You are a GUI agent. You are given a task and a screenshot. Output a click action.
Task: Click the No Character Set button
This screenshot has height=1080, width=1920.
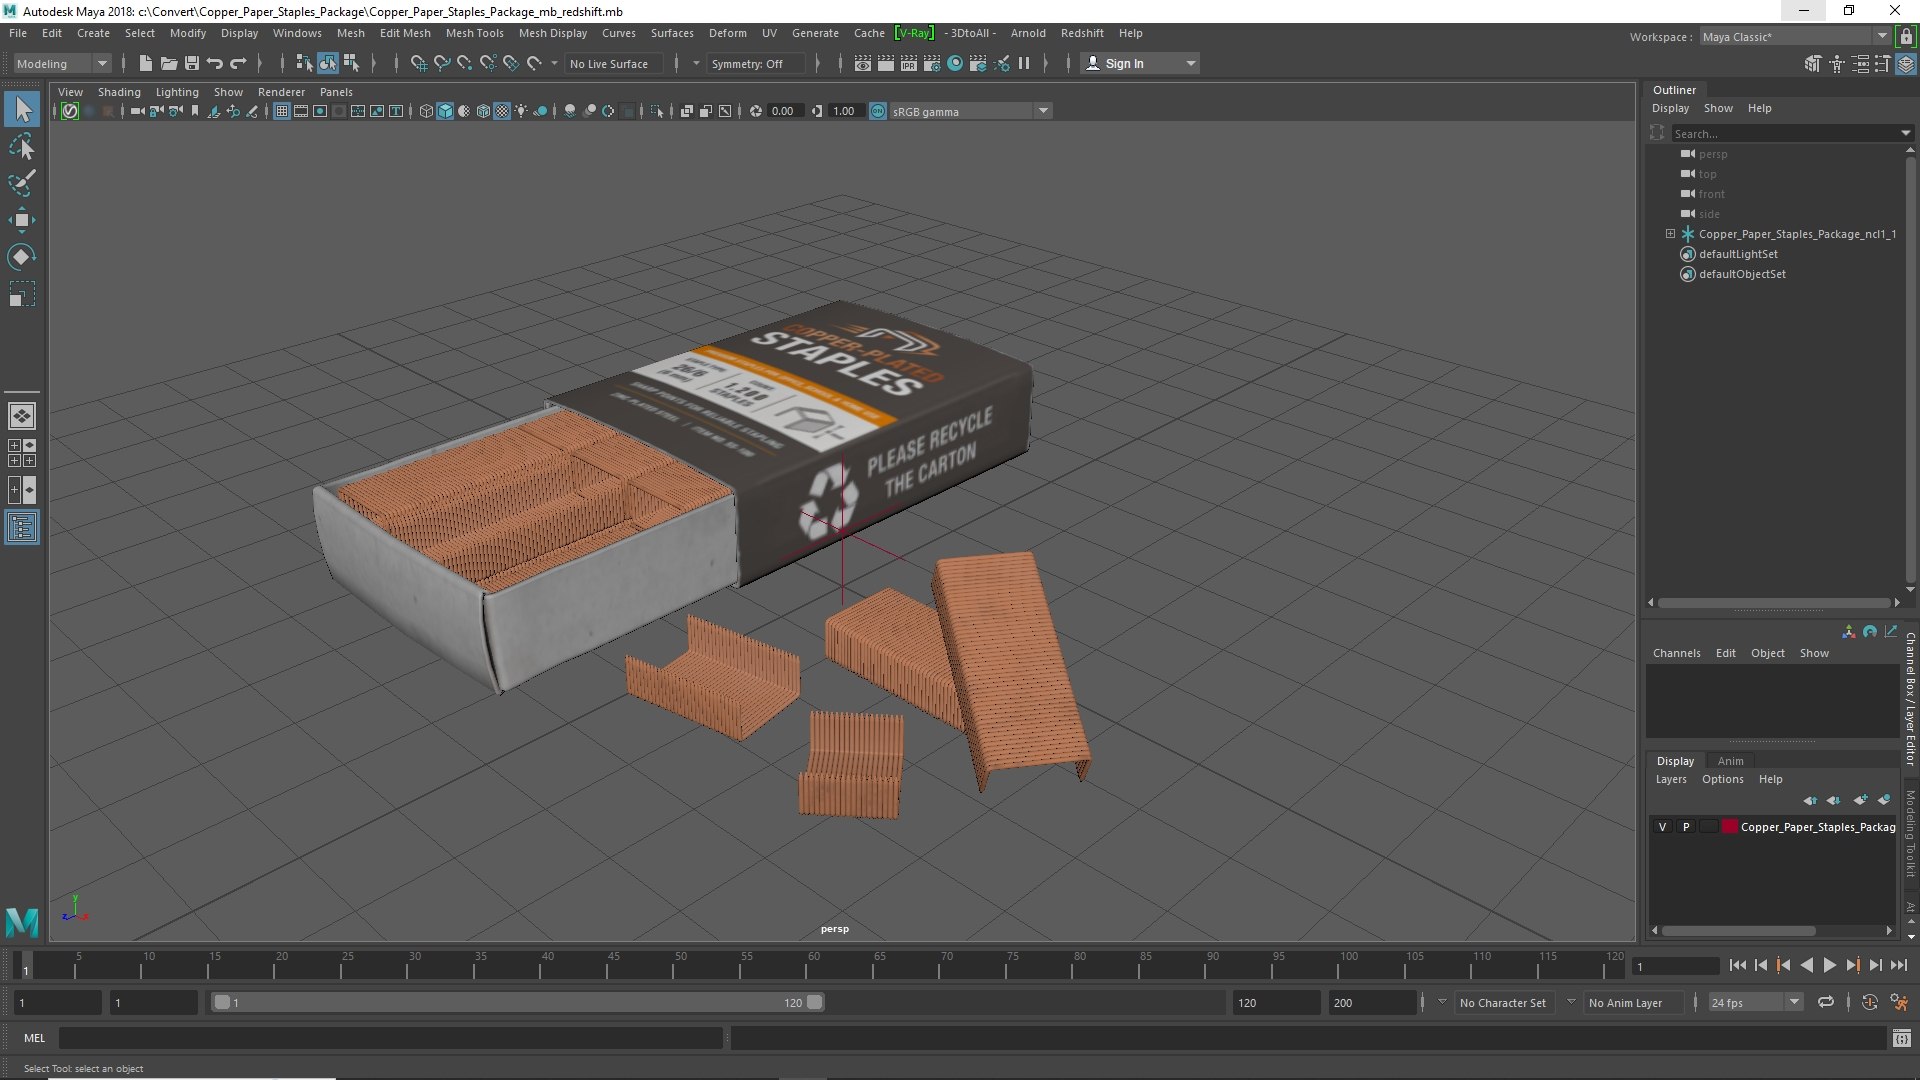[1502, 1002]
